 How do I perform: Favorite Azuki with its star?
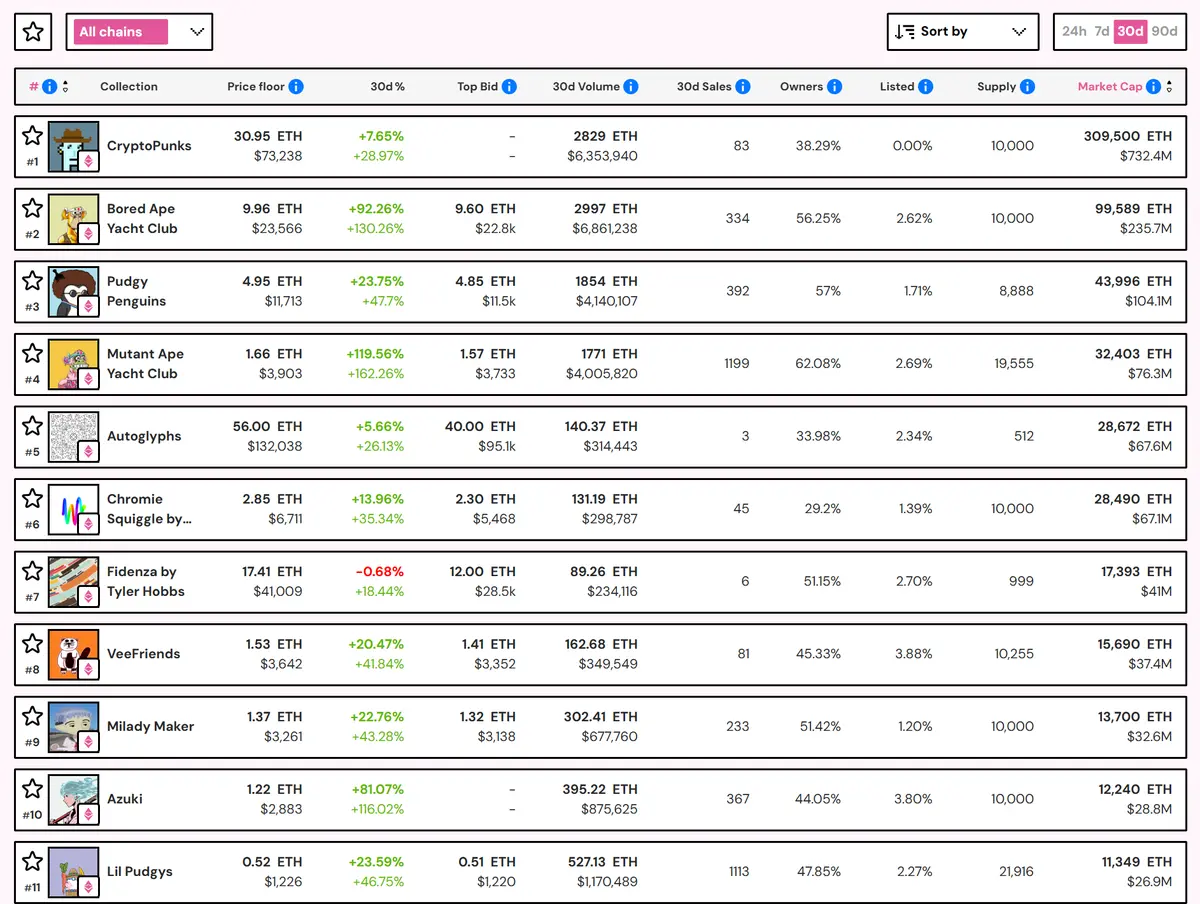point(33,788)
